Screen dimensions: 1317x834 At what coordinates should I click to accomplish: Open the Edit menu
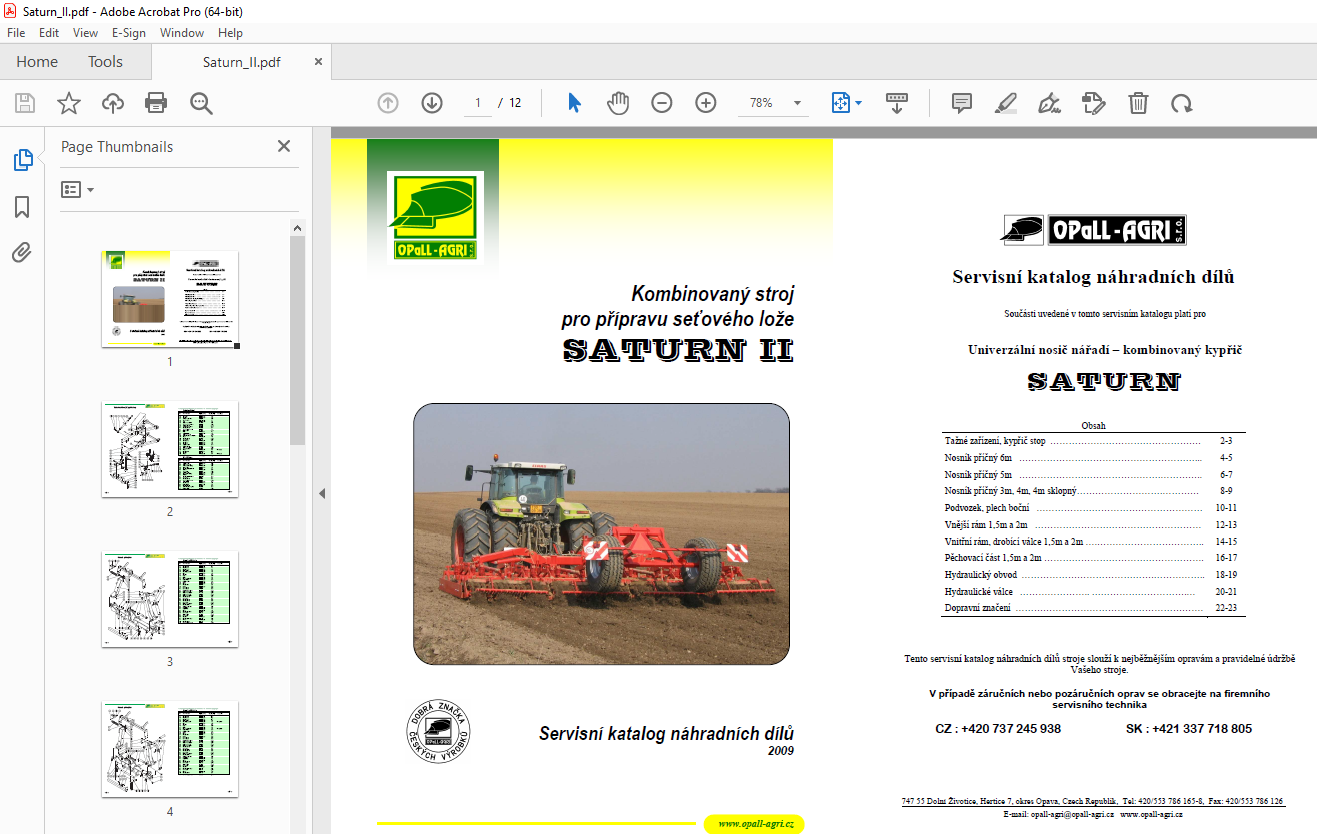(x=49, y=32)
